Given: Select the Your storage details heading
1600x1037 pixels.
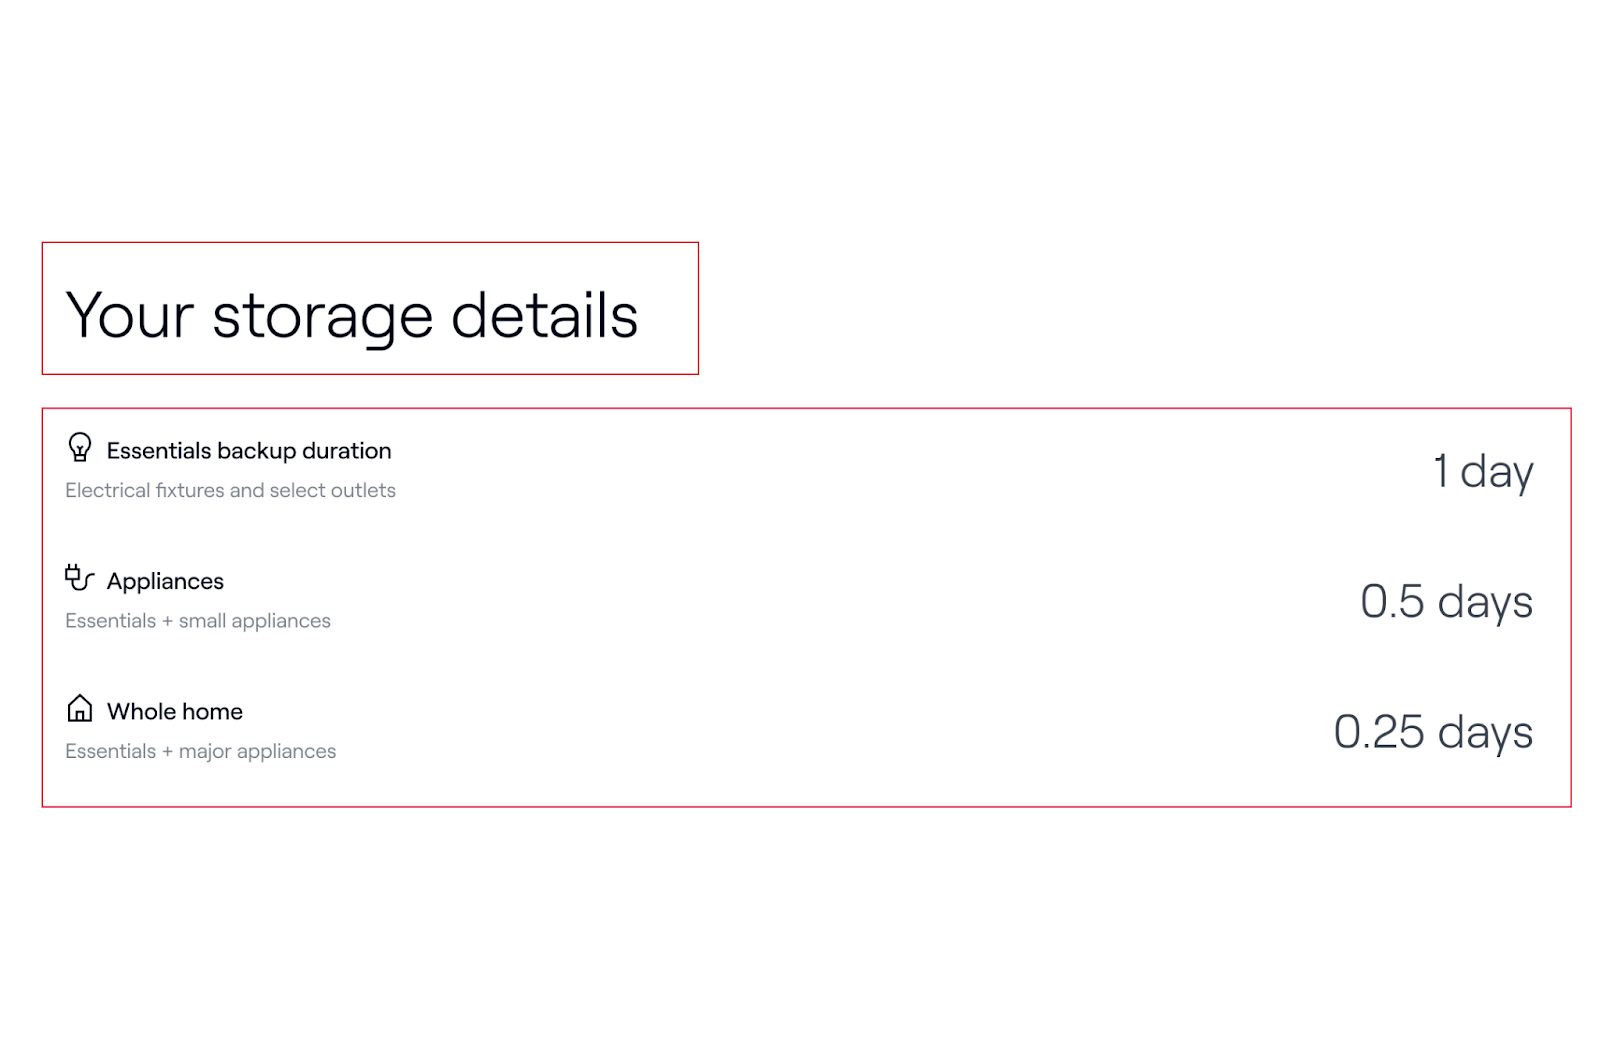Looking at the screenshot, I should tap(352, 316).
